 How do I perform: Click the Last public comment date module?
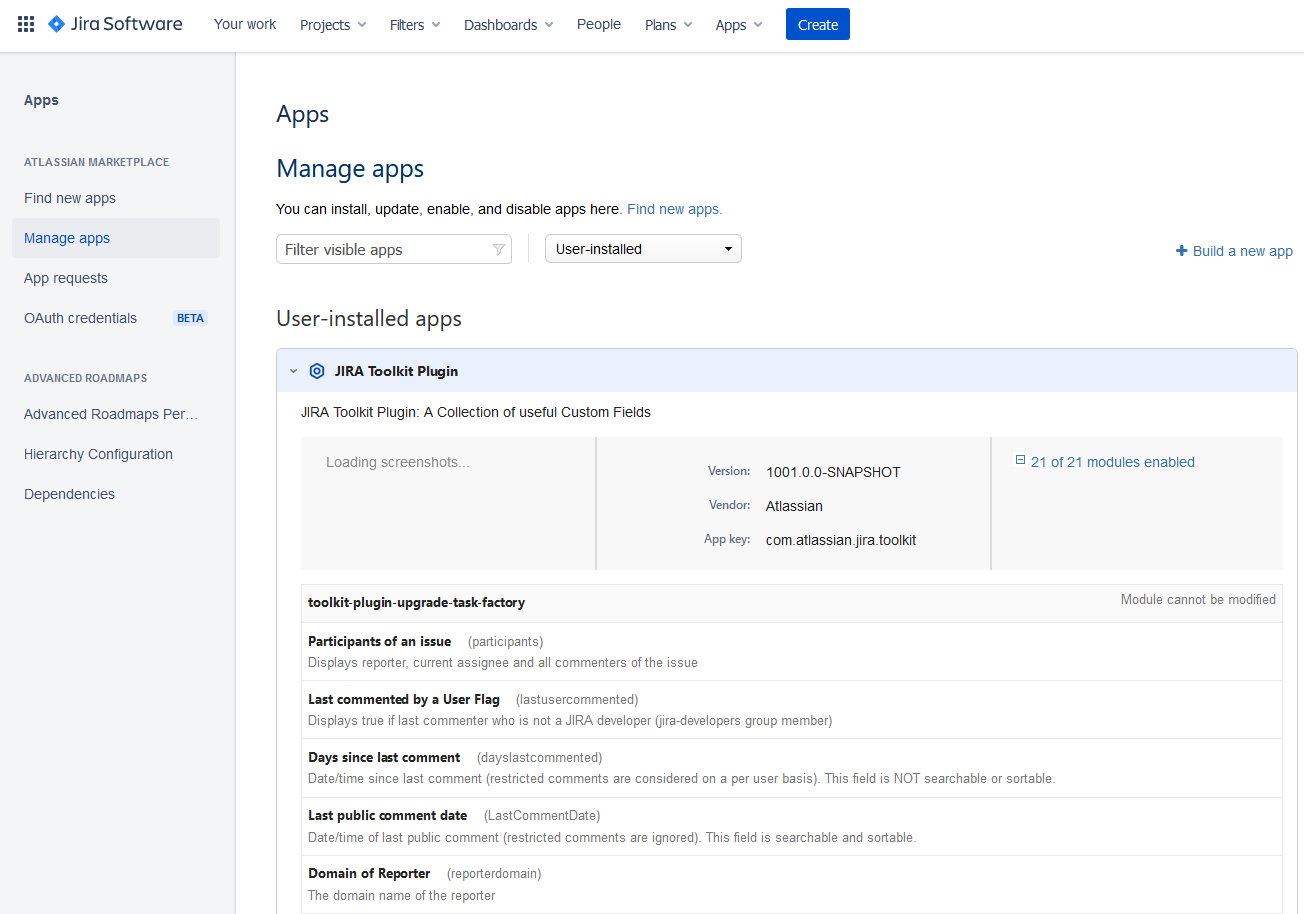(792, 825)
